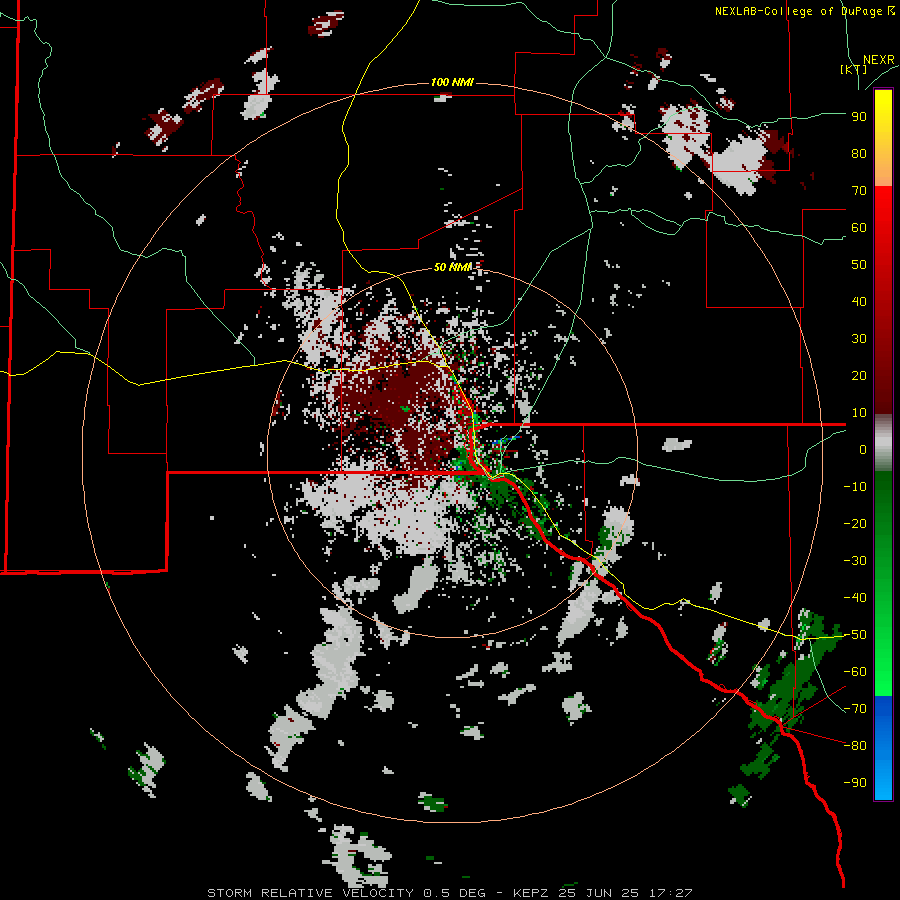This screenshot has width=900, height=900.
Task: Click the 30 value on the velocity scale
Action: (859, 339)
